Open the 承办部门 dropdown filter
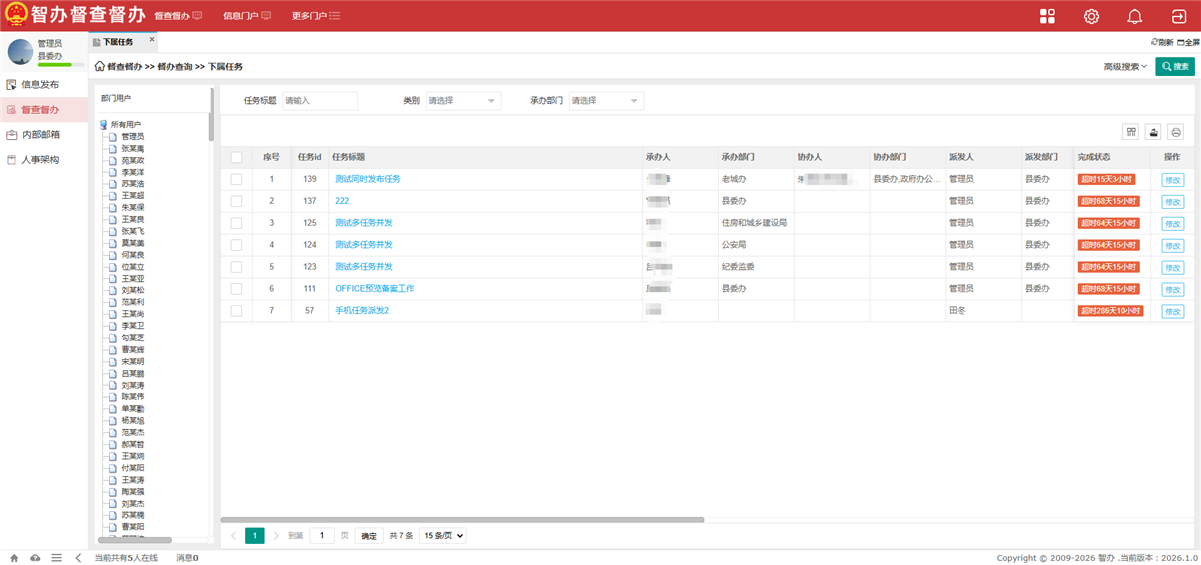The image size is (1201, 565). (x=606, y=101)
